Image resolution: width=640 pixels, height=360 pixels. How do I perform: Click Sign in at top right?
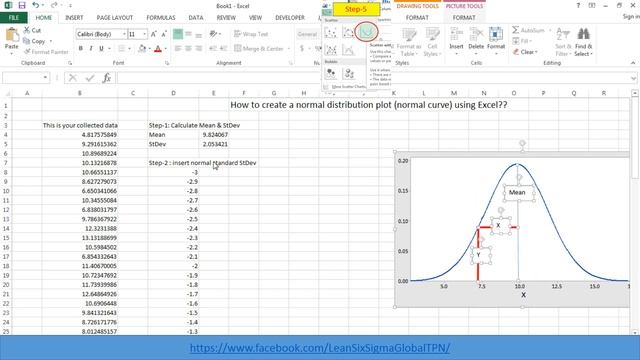tap(631, 16)
